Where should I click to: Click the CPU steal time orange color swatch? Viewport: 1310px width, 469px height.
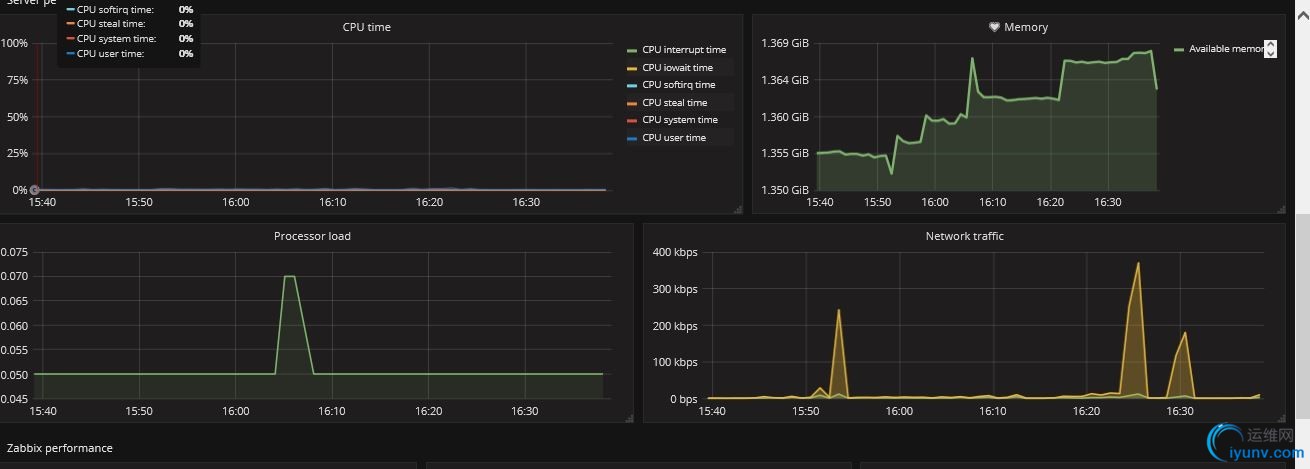click(x=632, y=103)
